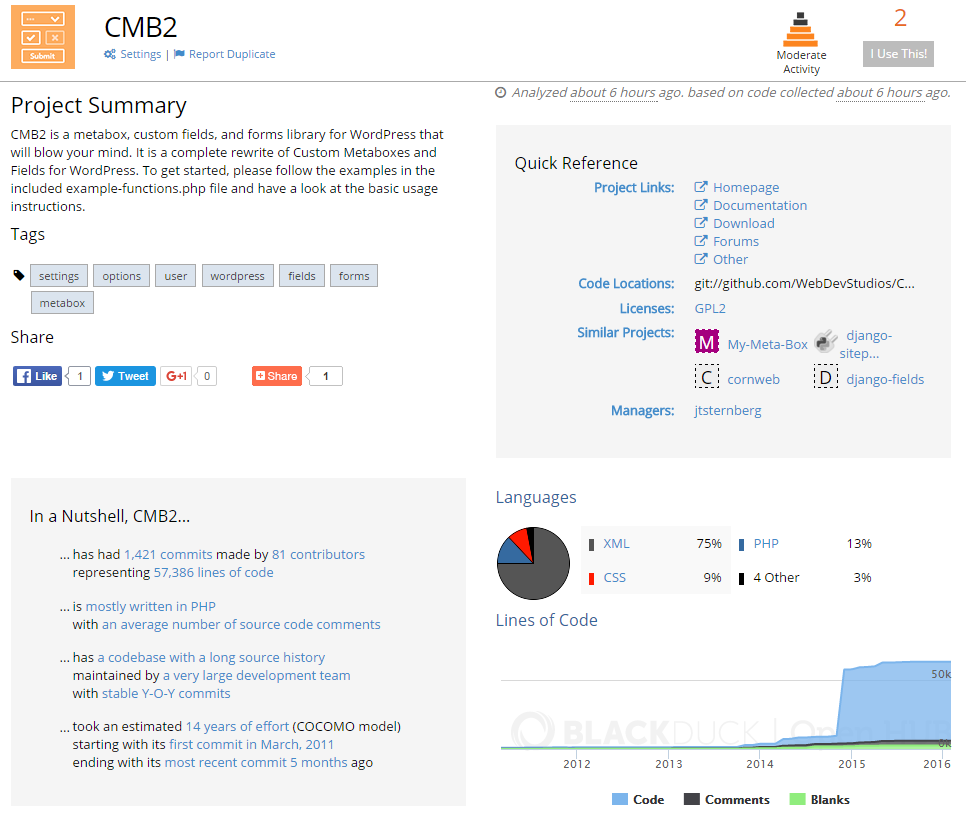Click the clock icon beside Analyzed
Image resolution: width=968 pixels, height=828 pixels.
point(501,93)
